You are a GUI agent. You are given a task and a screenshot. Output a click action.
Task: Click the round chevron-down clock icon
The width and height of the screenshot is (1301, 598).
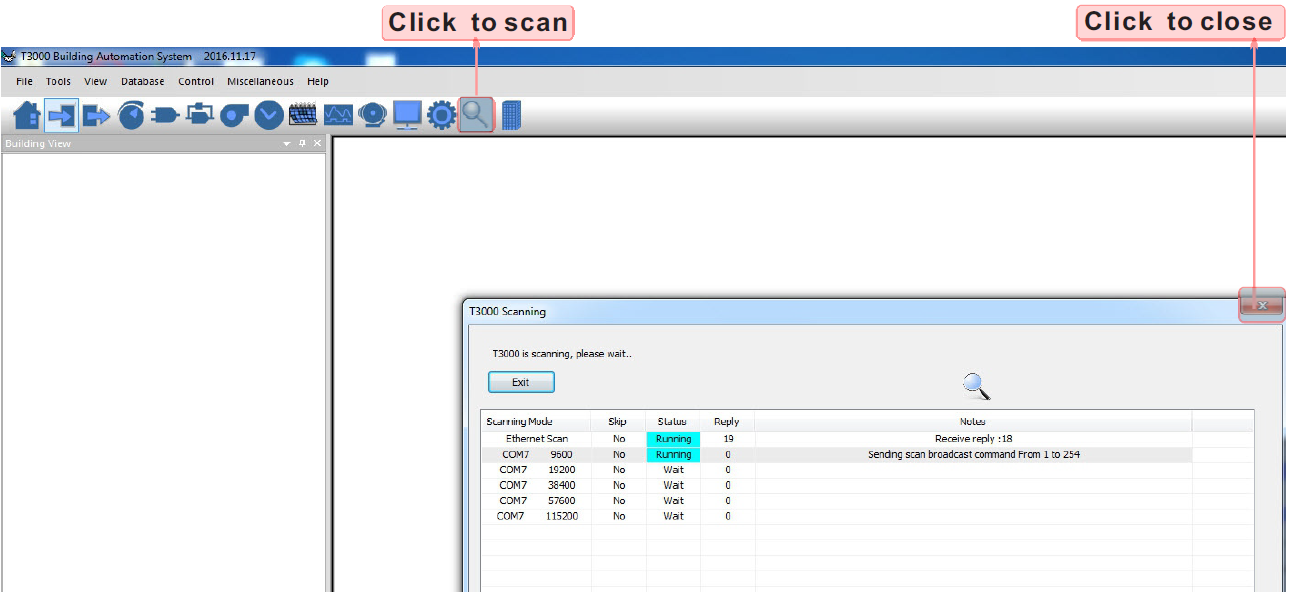click(268, 116)
